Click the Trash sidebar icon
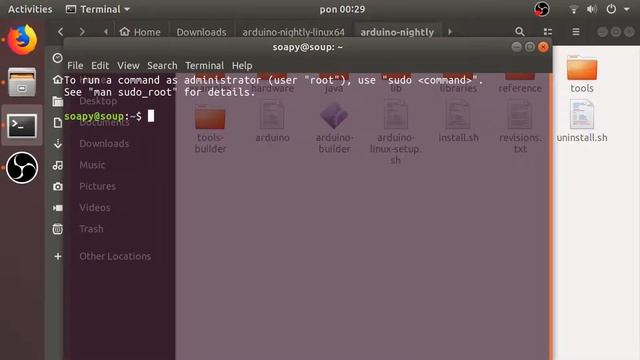This screenshot has width=640, height=360. click(58, 229)
